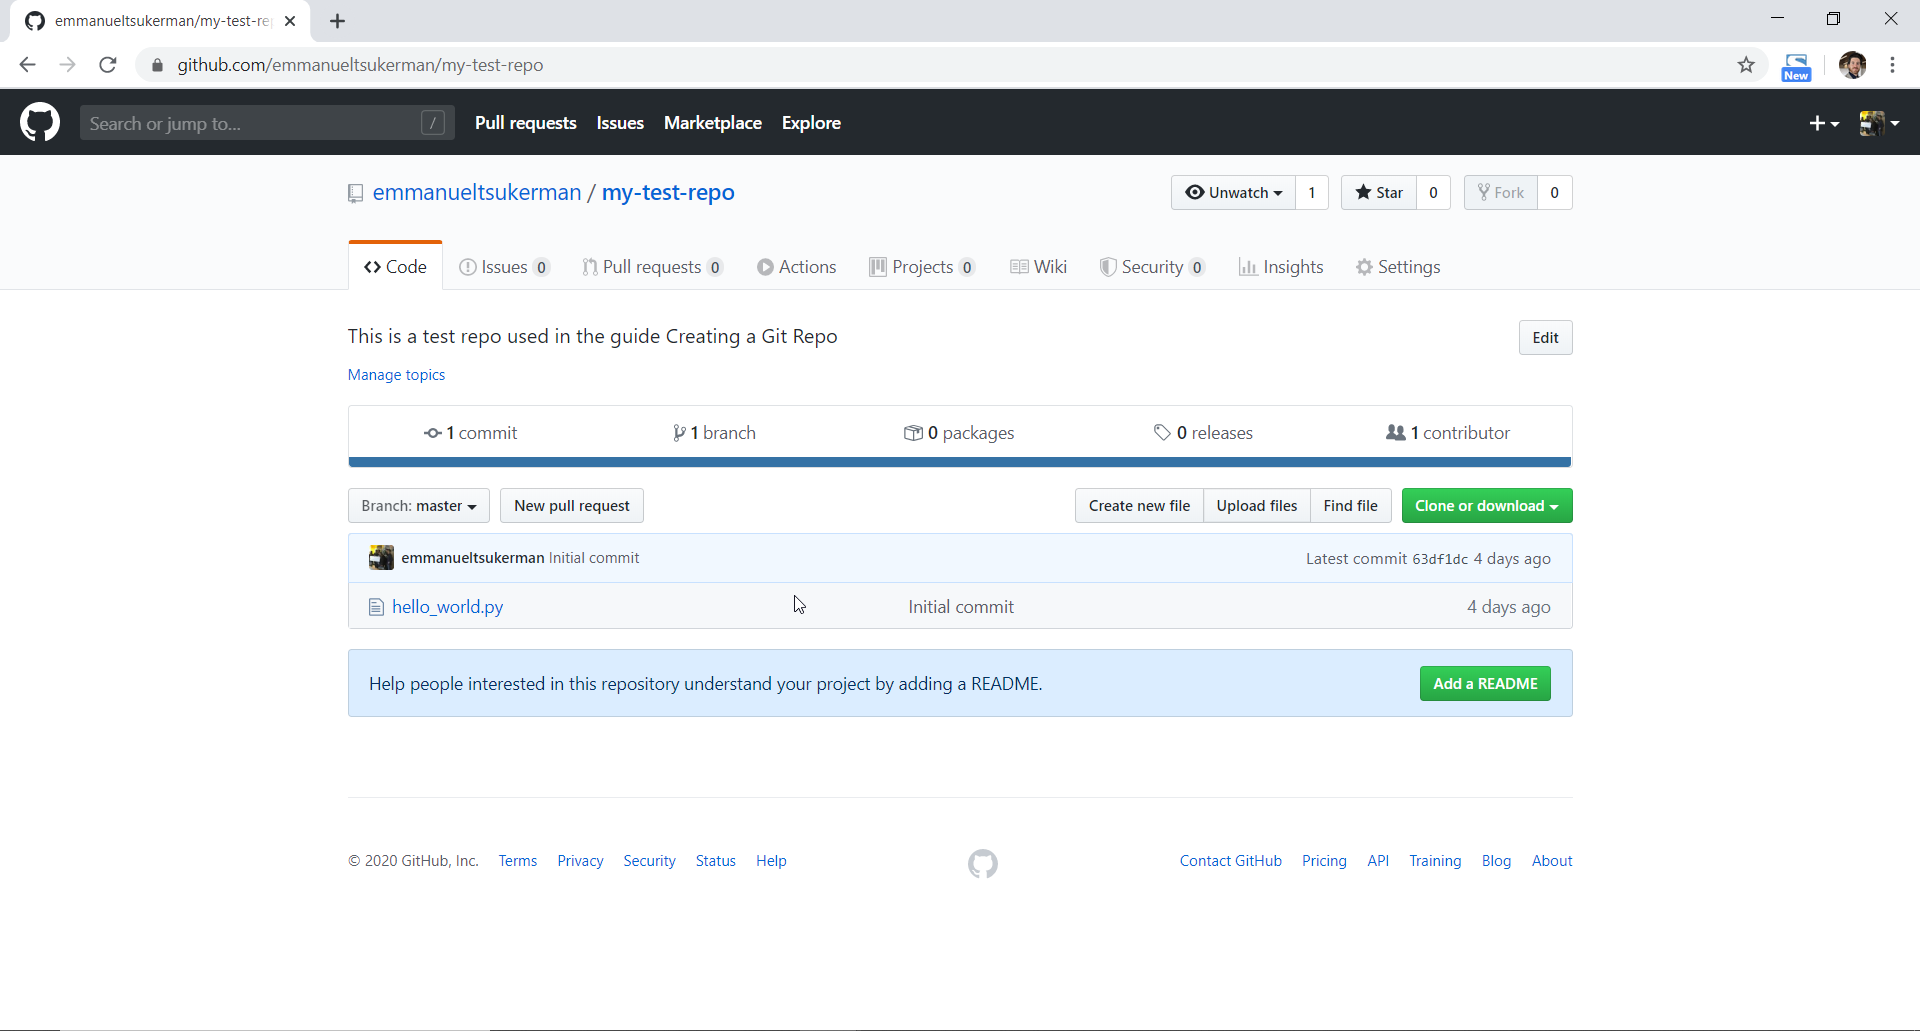Focus the Search or jump to field
Viewport: 1920px width, 1031px height.
tap(267, 123)
